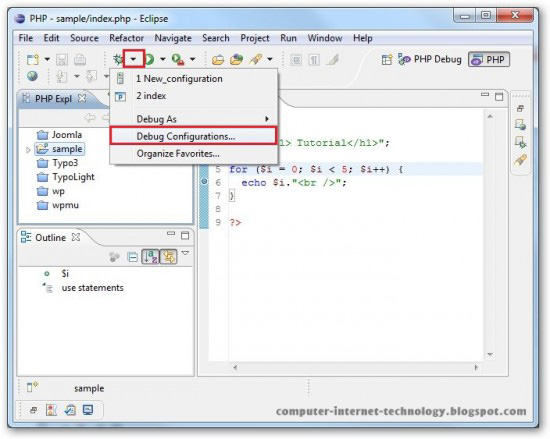
Task: Click the Previous Annotation toolbar icon
Action: coord(92,76)
